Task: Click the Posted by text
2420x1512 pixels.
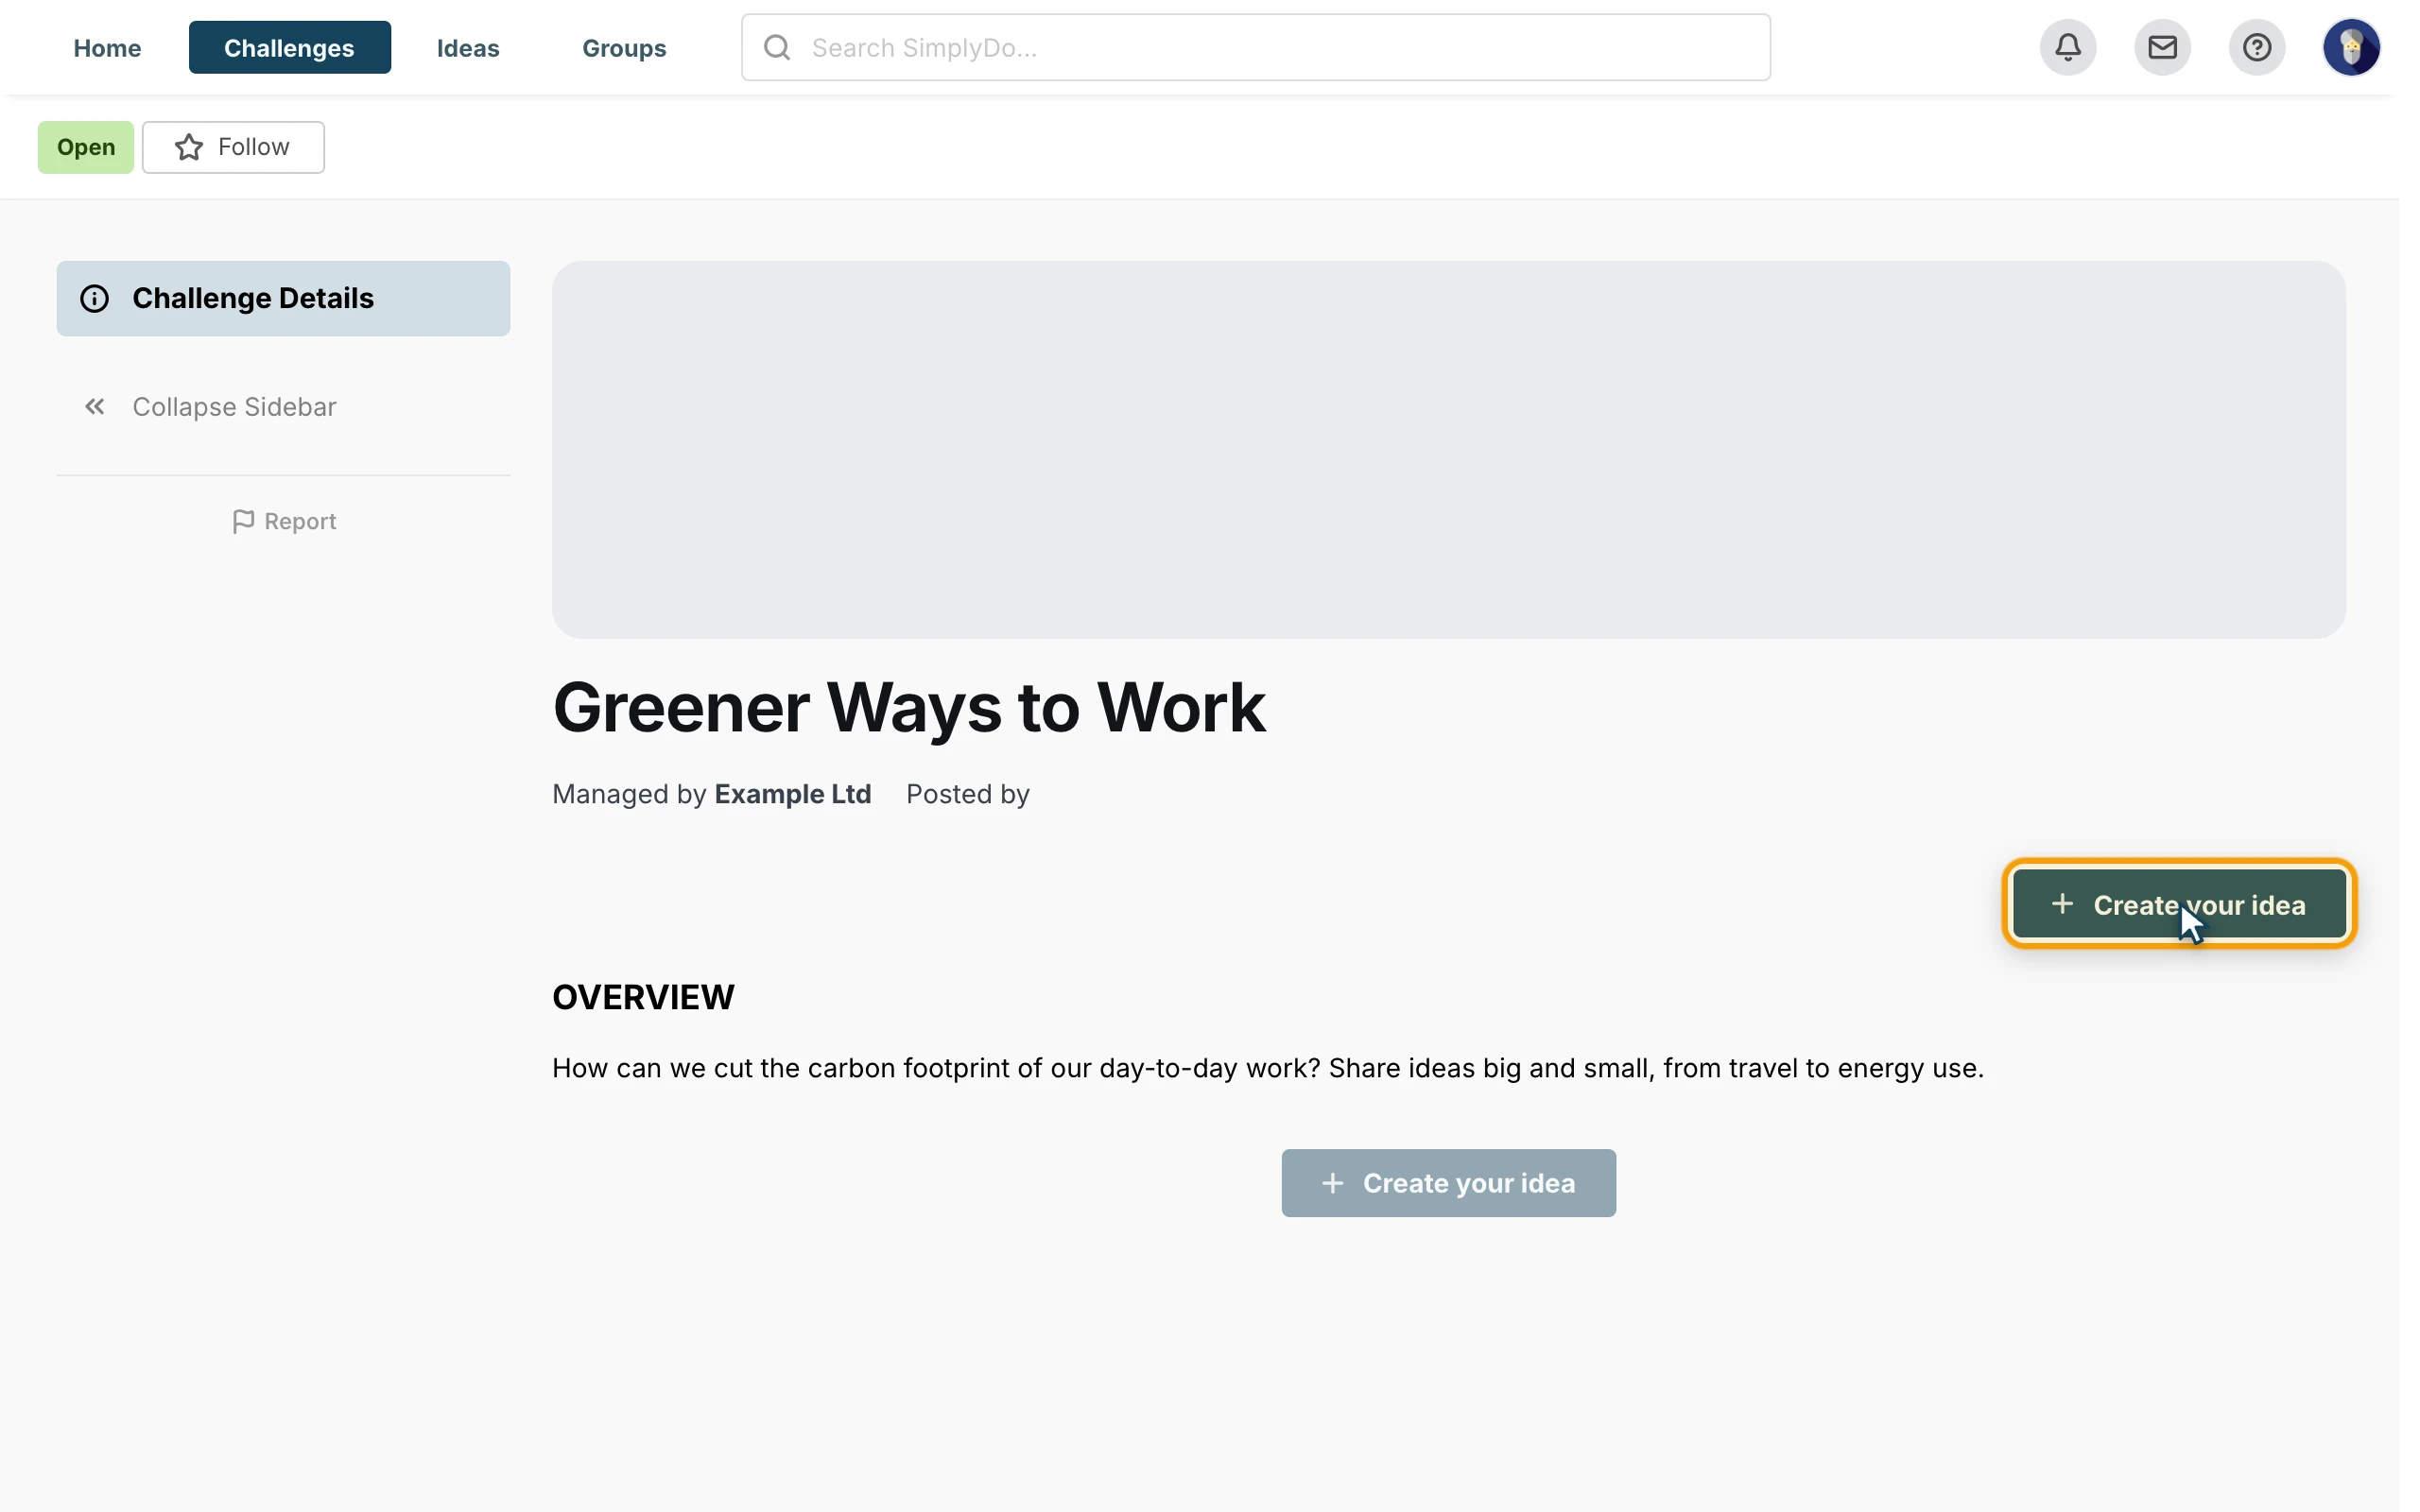Action: click(967, 794)
